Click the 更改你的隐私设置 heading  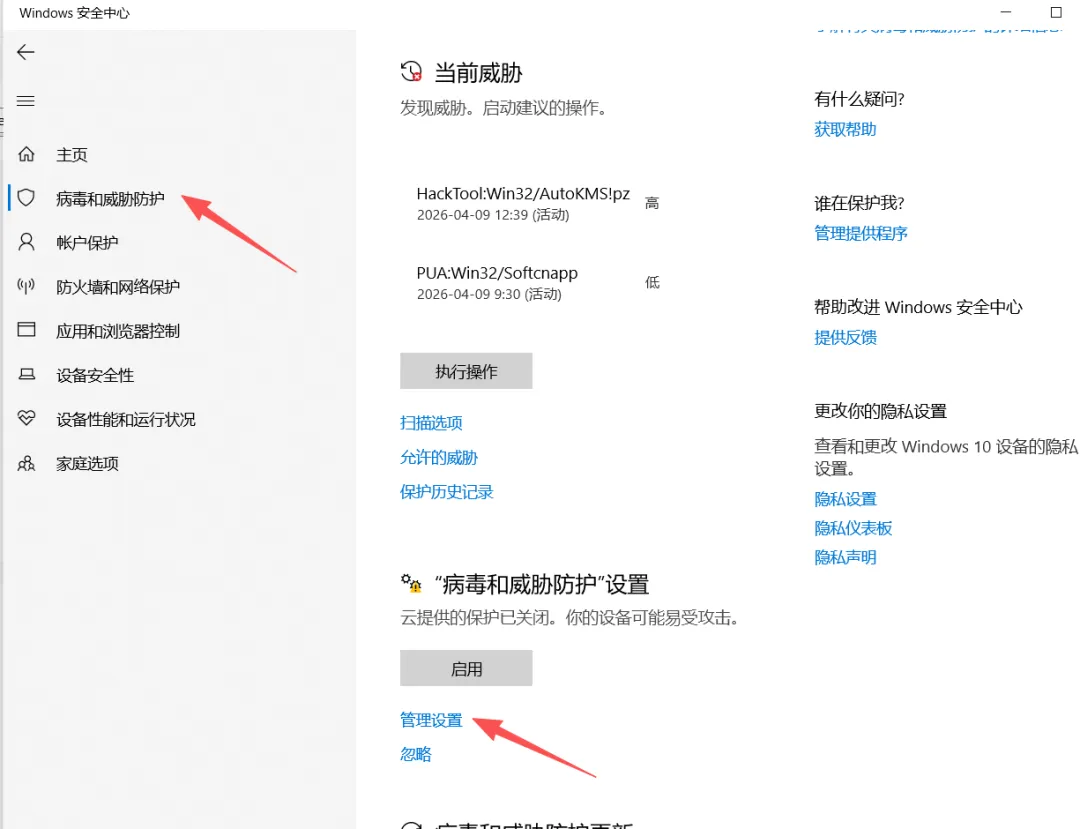click(x=880, y=411)
